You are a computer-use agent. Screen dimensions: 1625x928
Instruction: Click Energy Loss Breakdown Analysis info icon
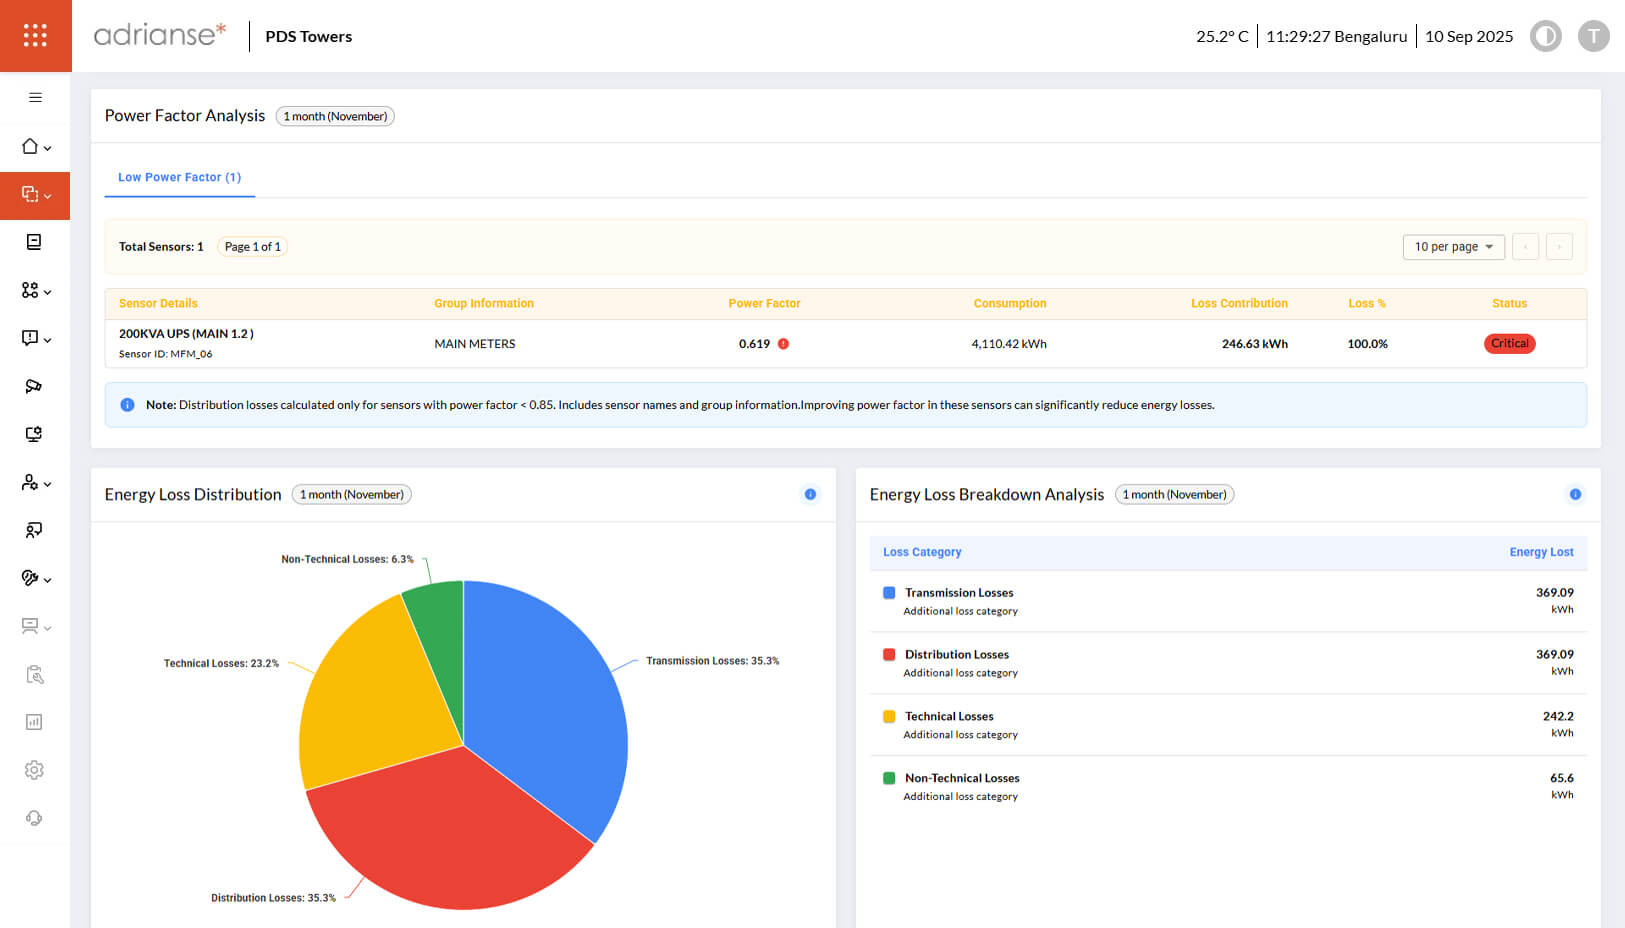click(x=1575, y=495)
